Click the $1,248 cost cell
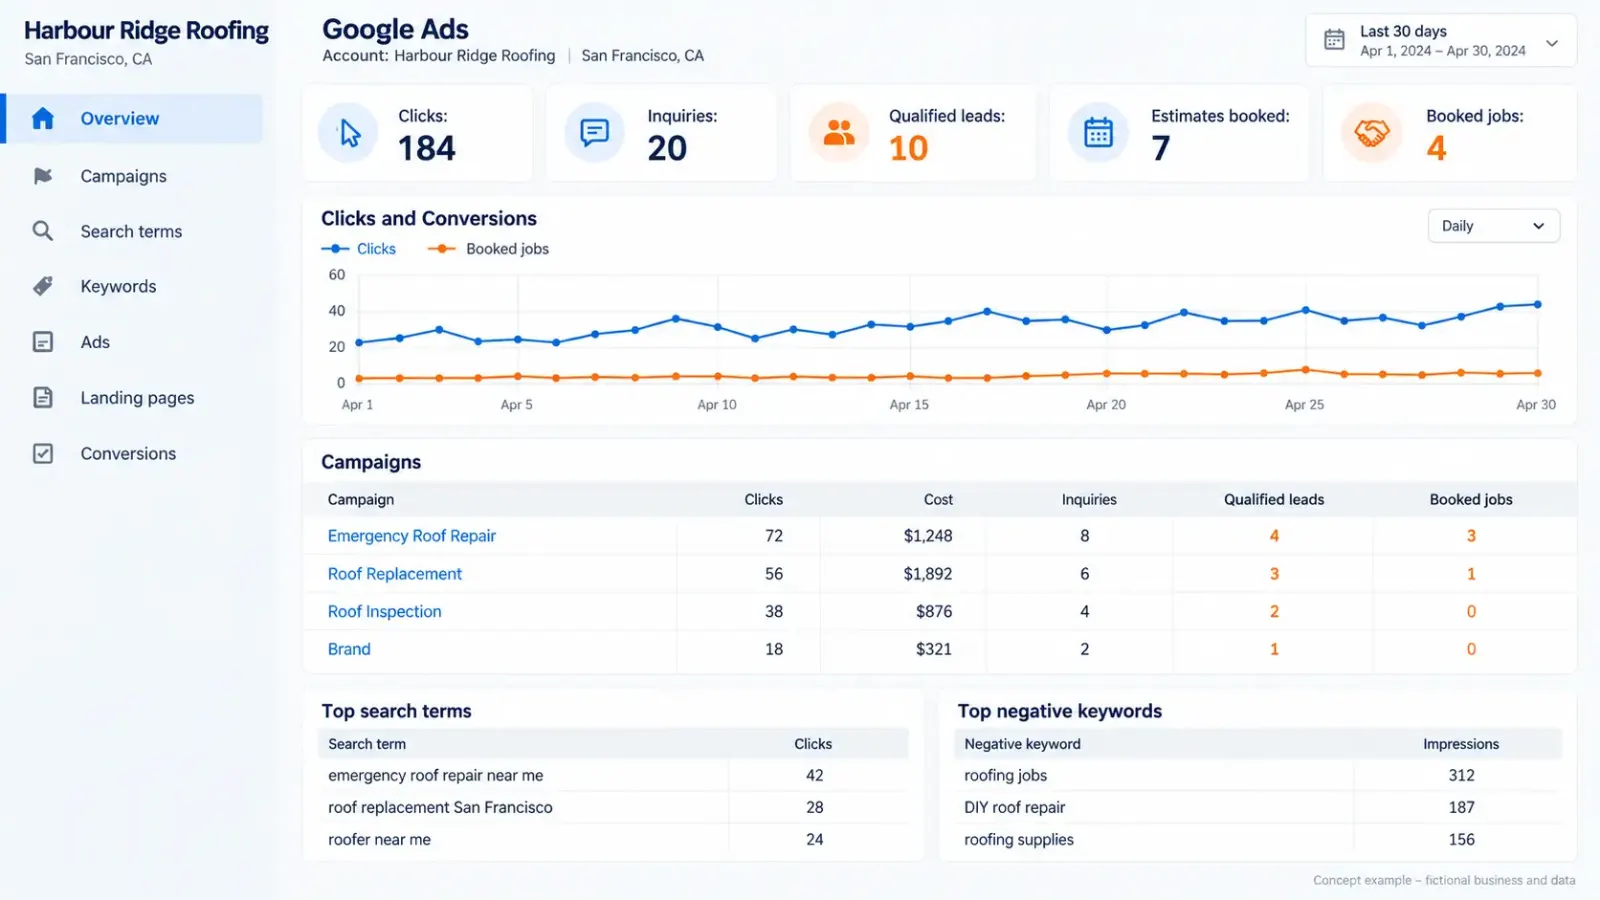 point(928,536)
